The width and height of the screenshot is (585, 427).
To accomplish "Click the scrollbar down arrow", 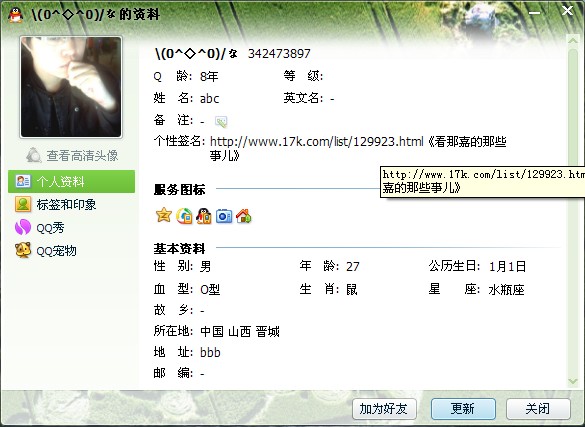I will click(x=573, y=381).
